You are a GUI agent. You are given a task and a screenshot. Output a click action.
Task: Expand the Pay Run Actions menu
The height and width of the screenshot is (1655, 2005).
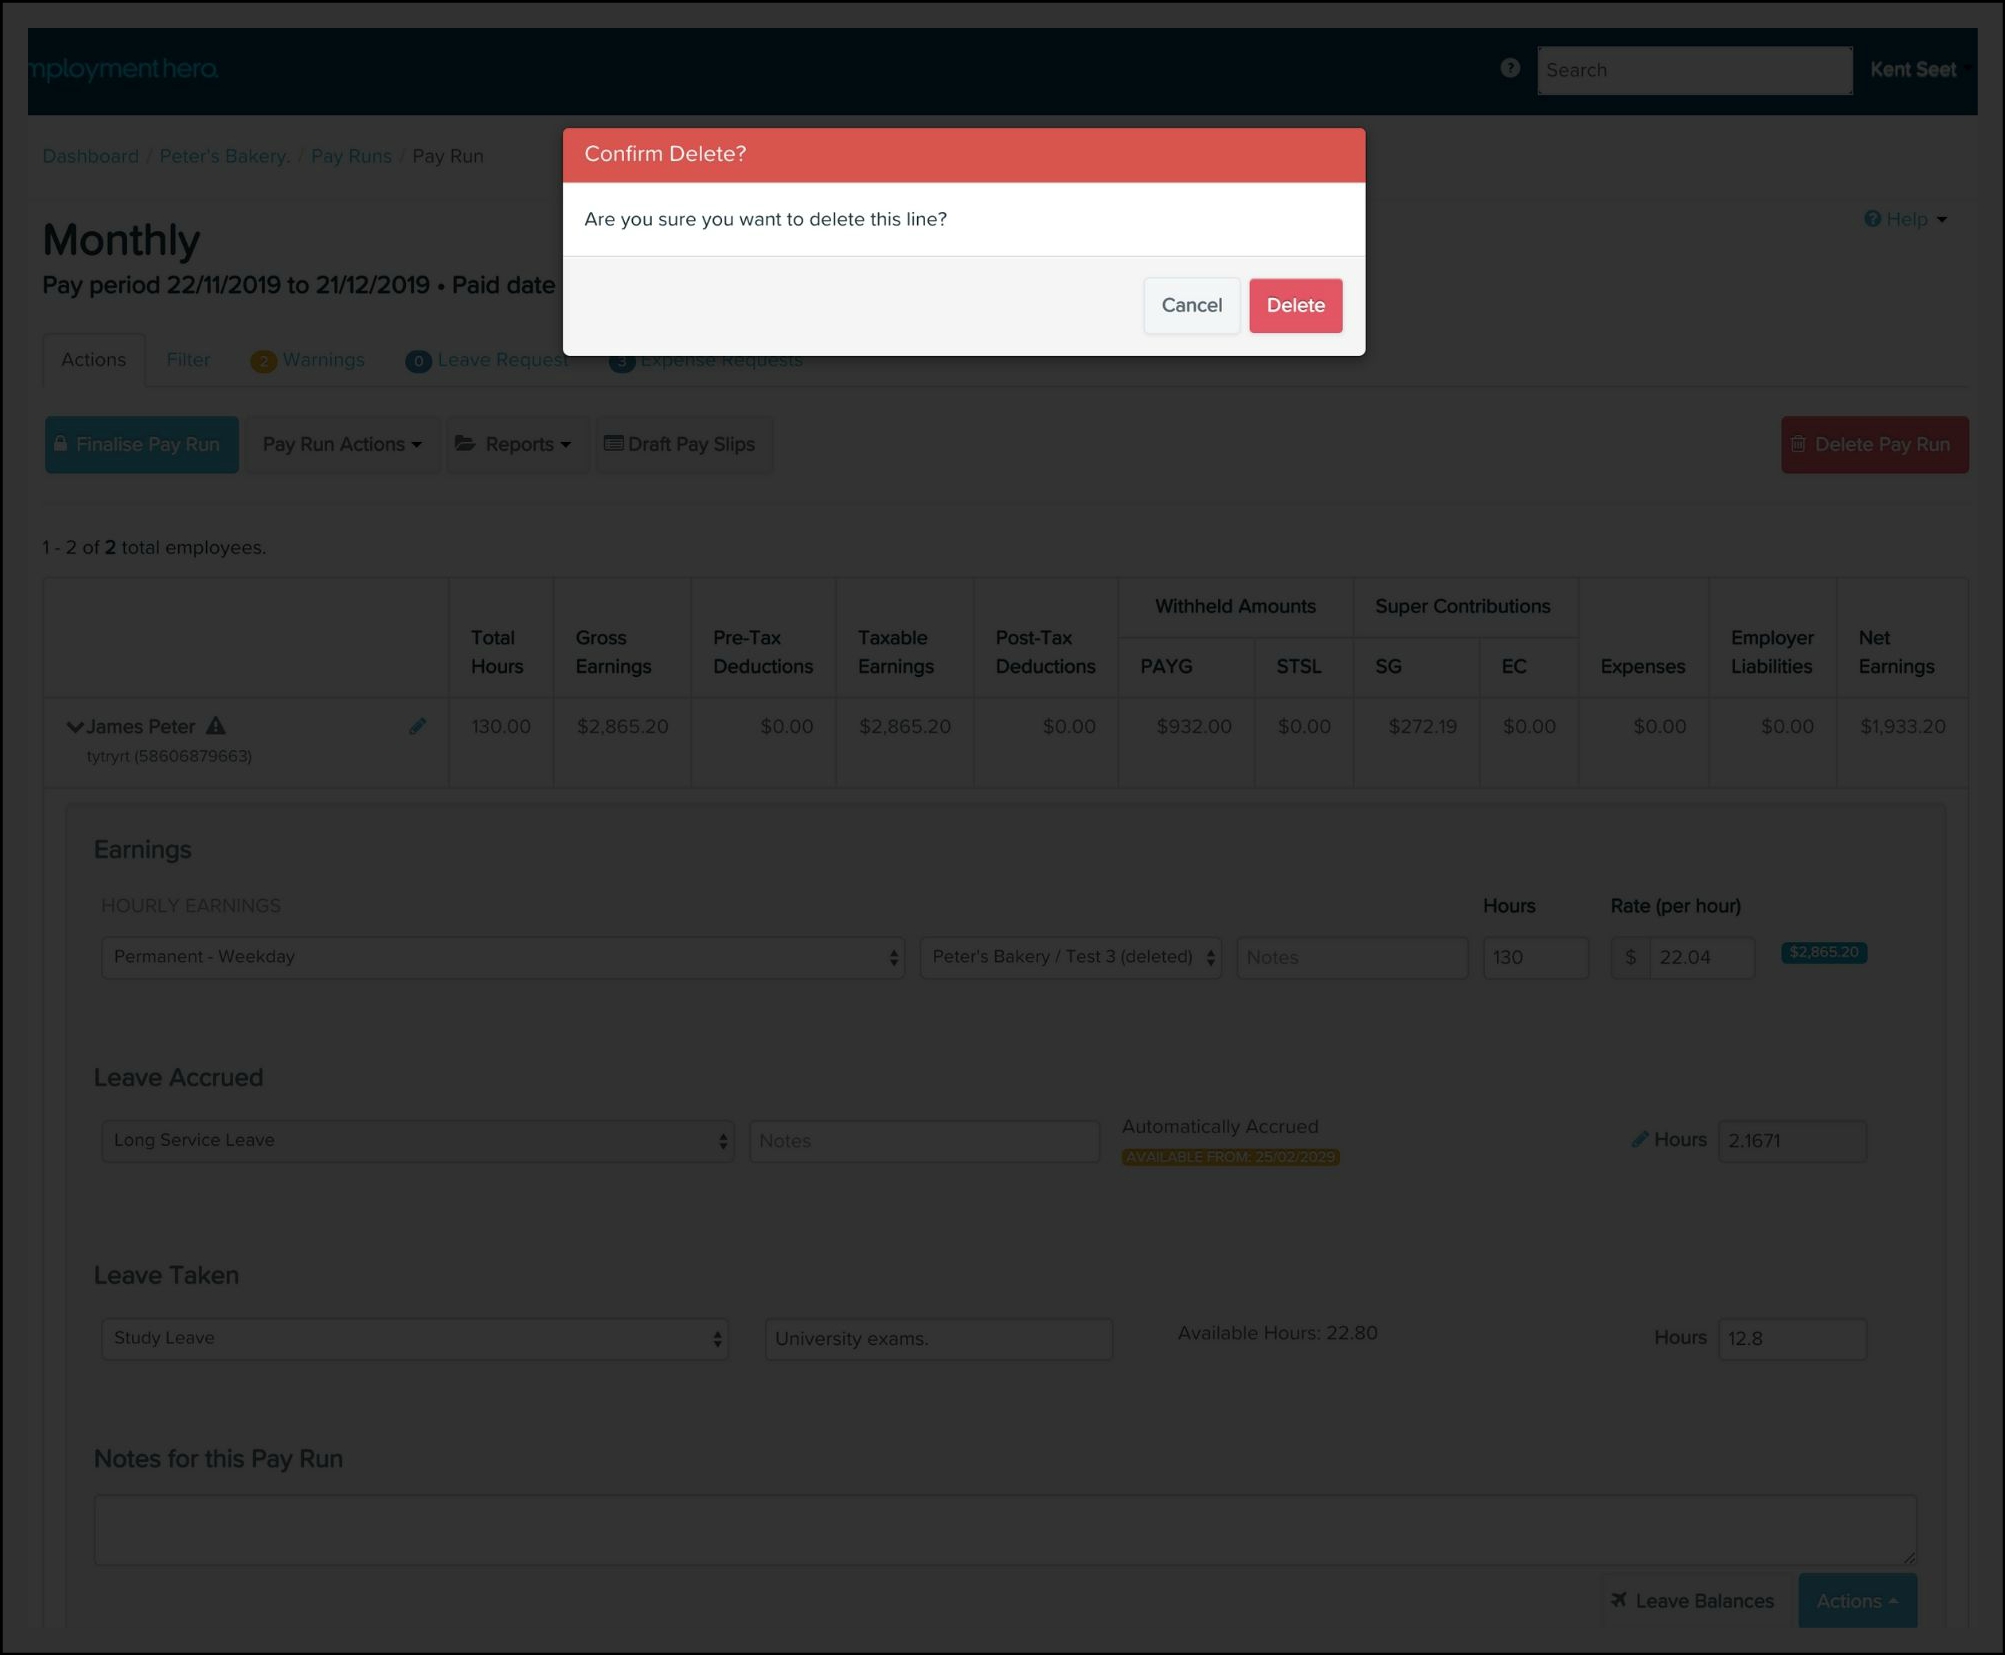(342, 444)
